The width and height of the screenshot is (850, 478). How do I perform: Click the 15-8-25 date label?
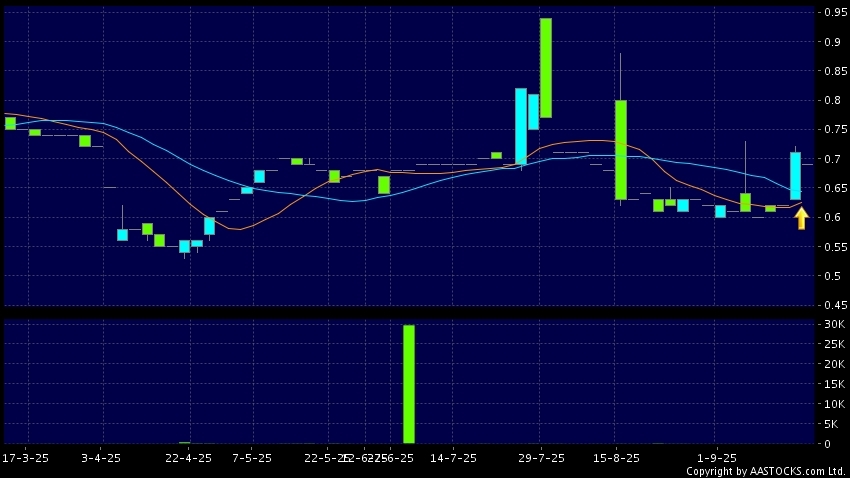point(616,458)
